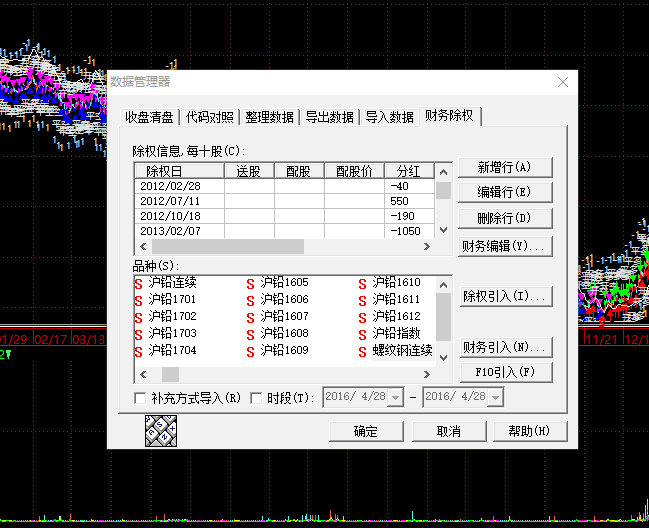Click the 取消 button
Image resolution: width=649 pixels, height=528 pixels.
click(x=449, y=432)
